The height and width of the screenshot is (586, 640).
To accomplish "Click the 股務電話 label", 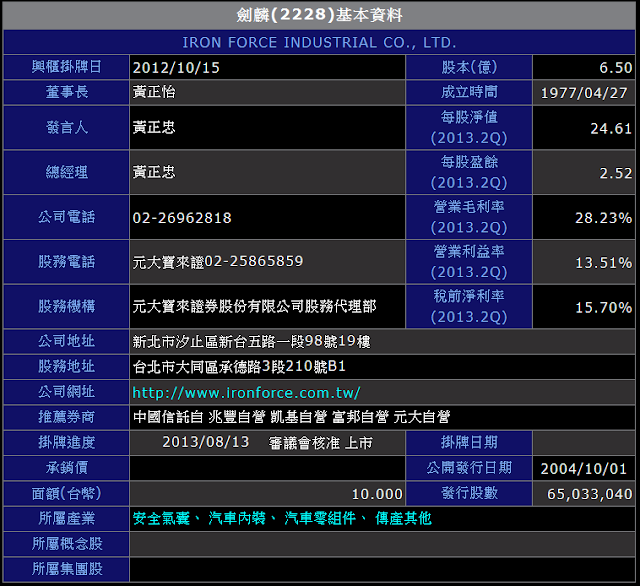I will click(67, 262).
